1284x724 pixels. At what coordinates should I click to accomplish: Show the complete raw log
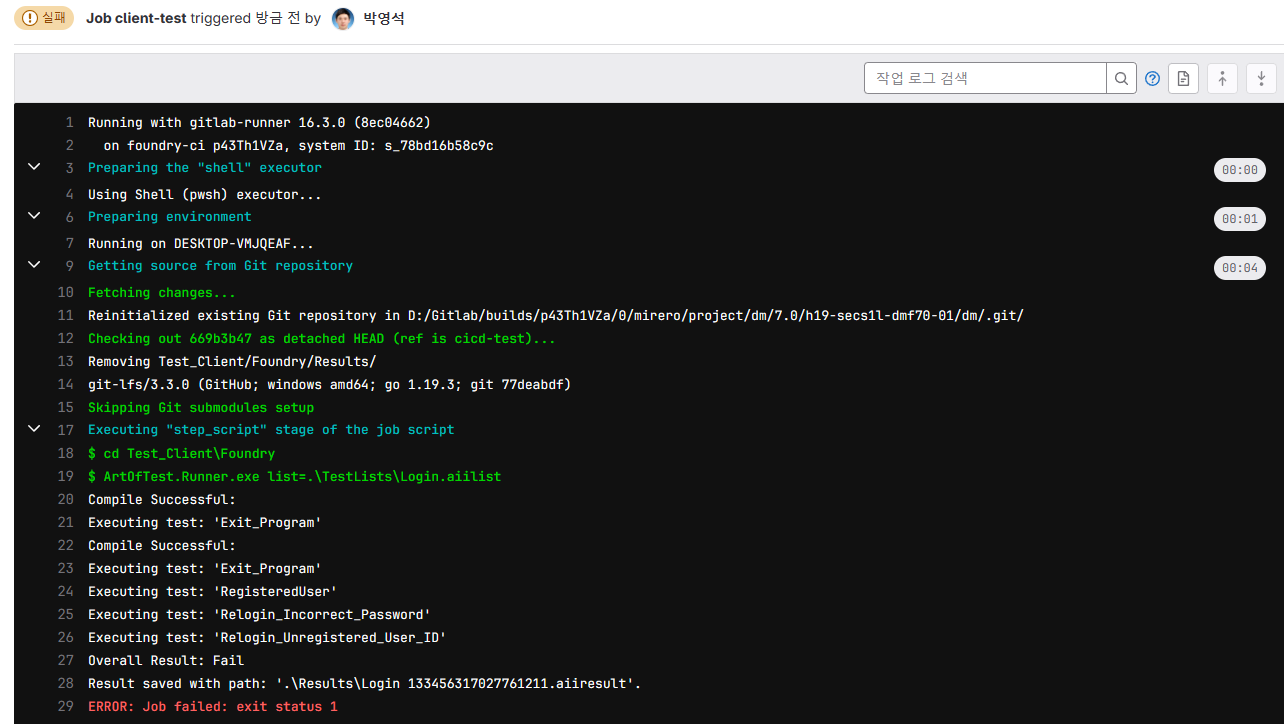coord(1183,78)
